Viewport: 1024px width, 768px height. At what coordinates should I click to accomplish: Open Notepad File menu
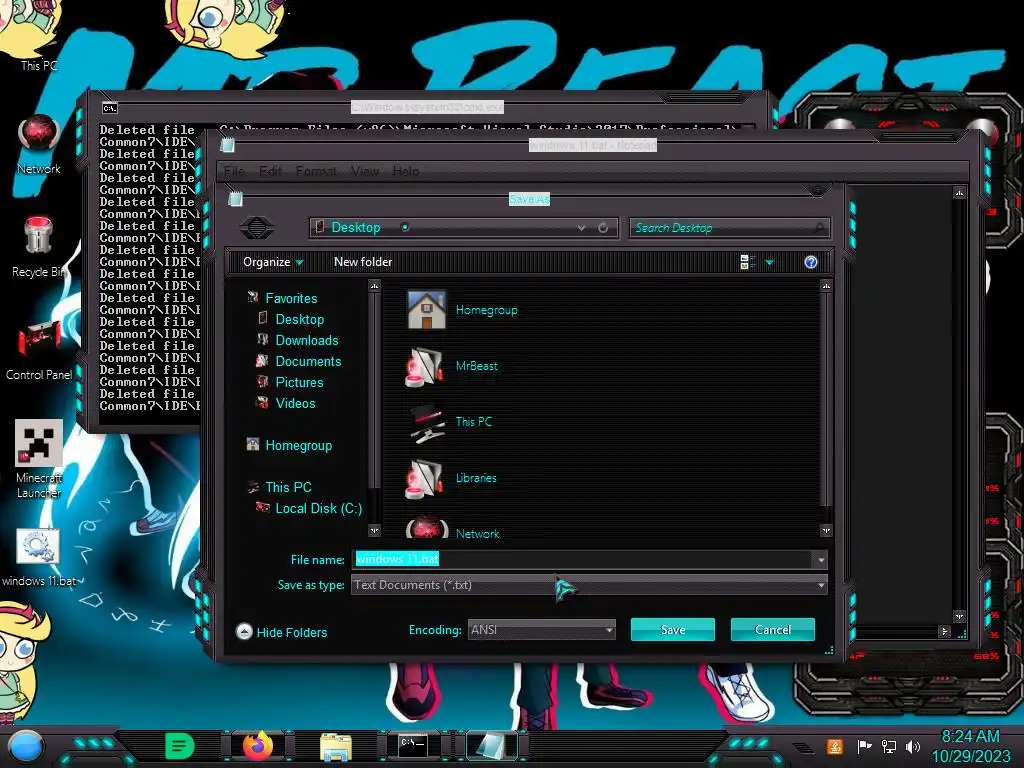234,172
